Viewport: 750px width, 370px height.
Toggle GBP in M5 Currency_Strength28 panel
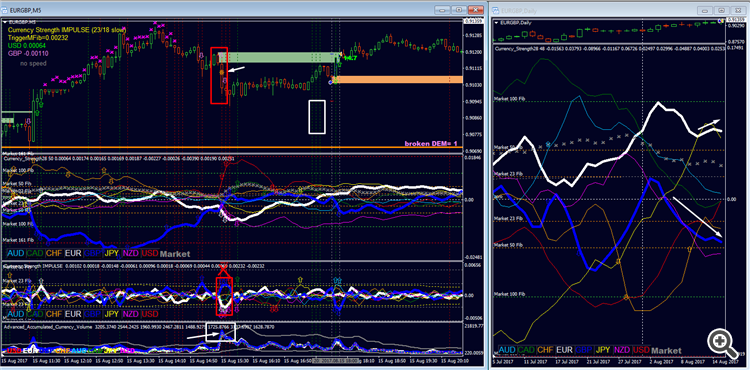93,254
